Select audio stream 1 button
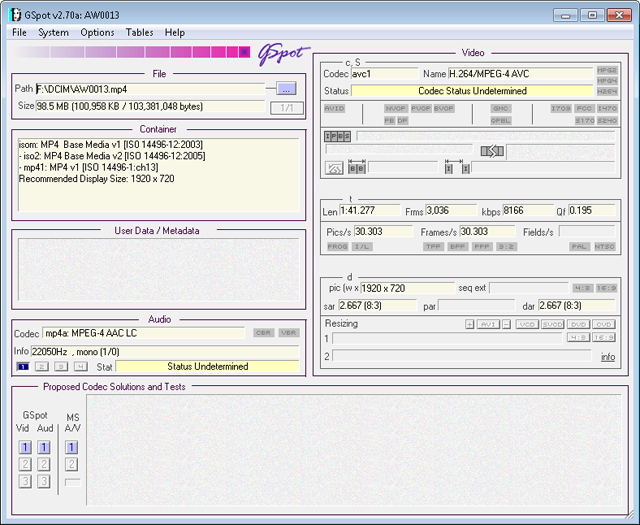 point(23,367)
